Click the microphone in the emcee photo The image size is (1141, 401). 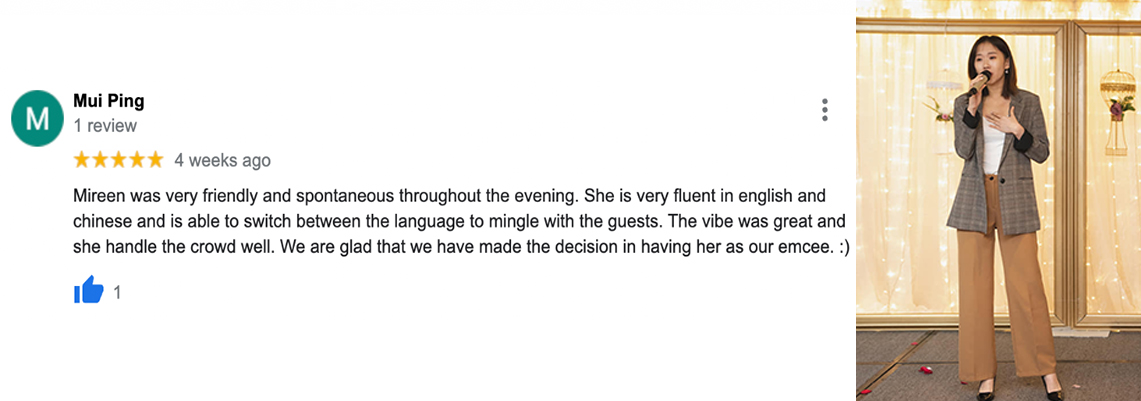(x=977, y=84)
